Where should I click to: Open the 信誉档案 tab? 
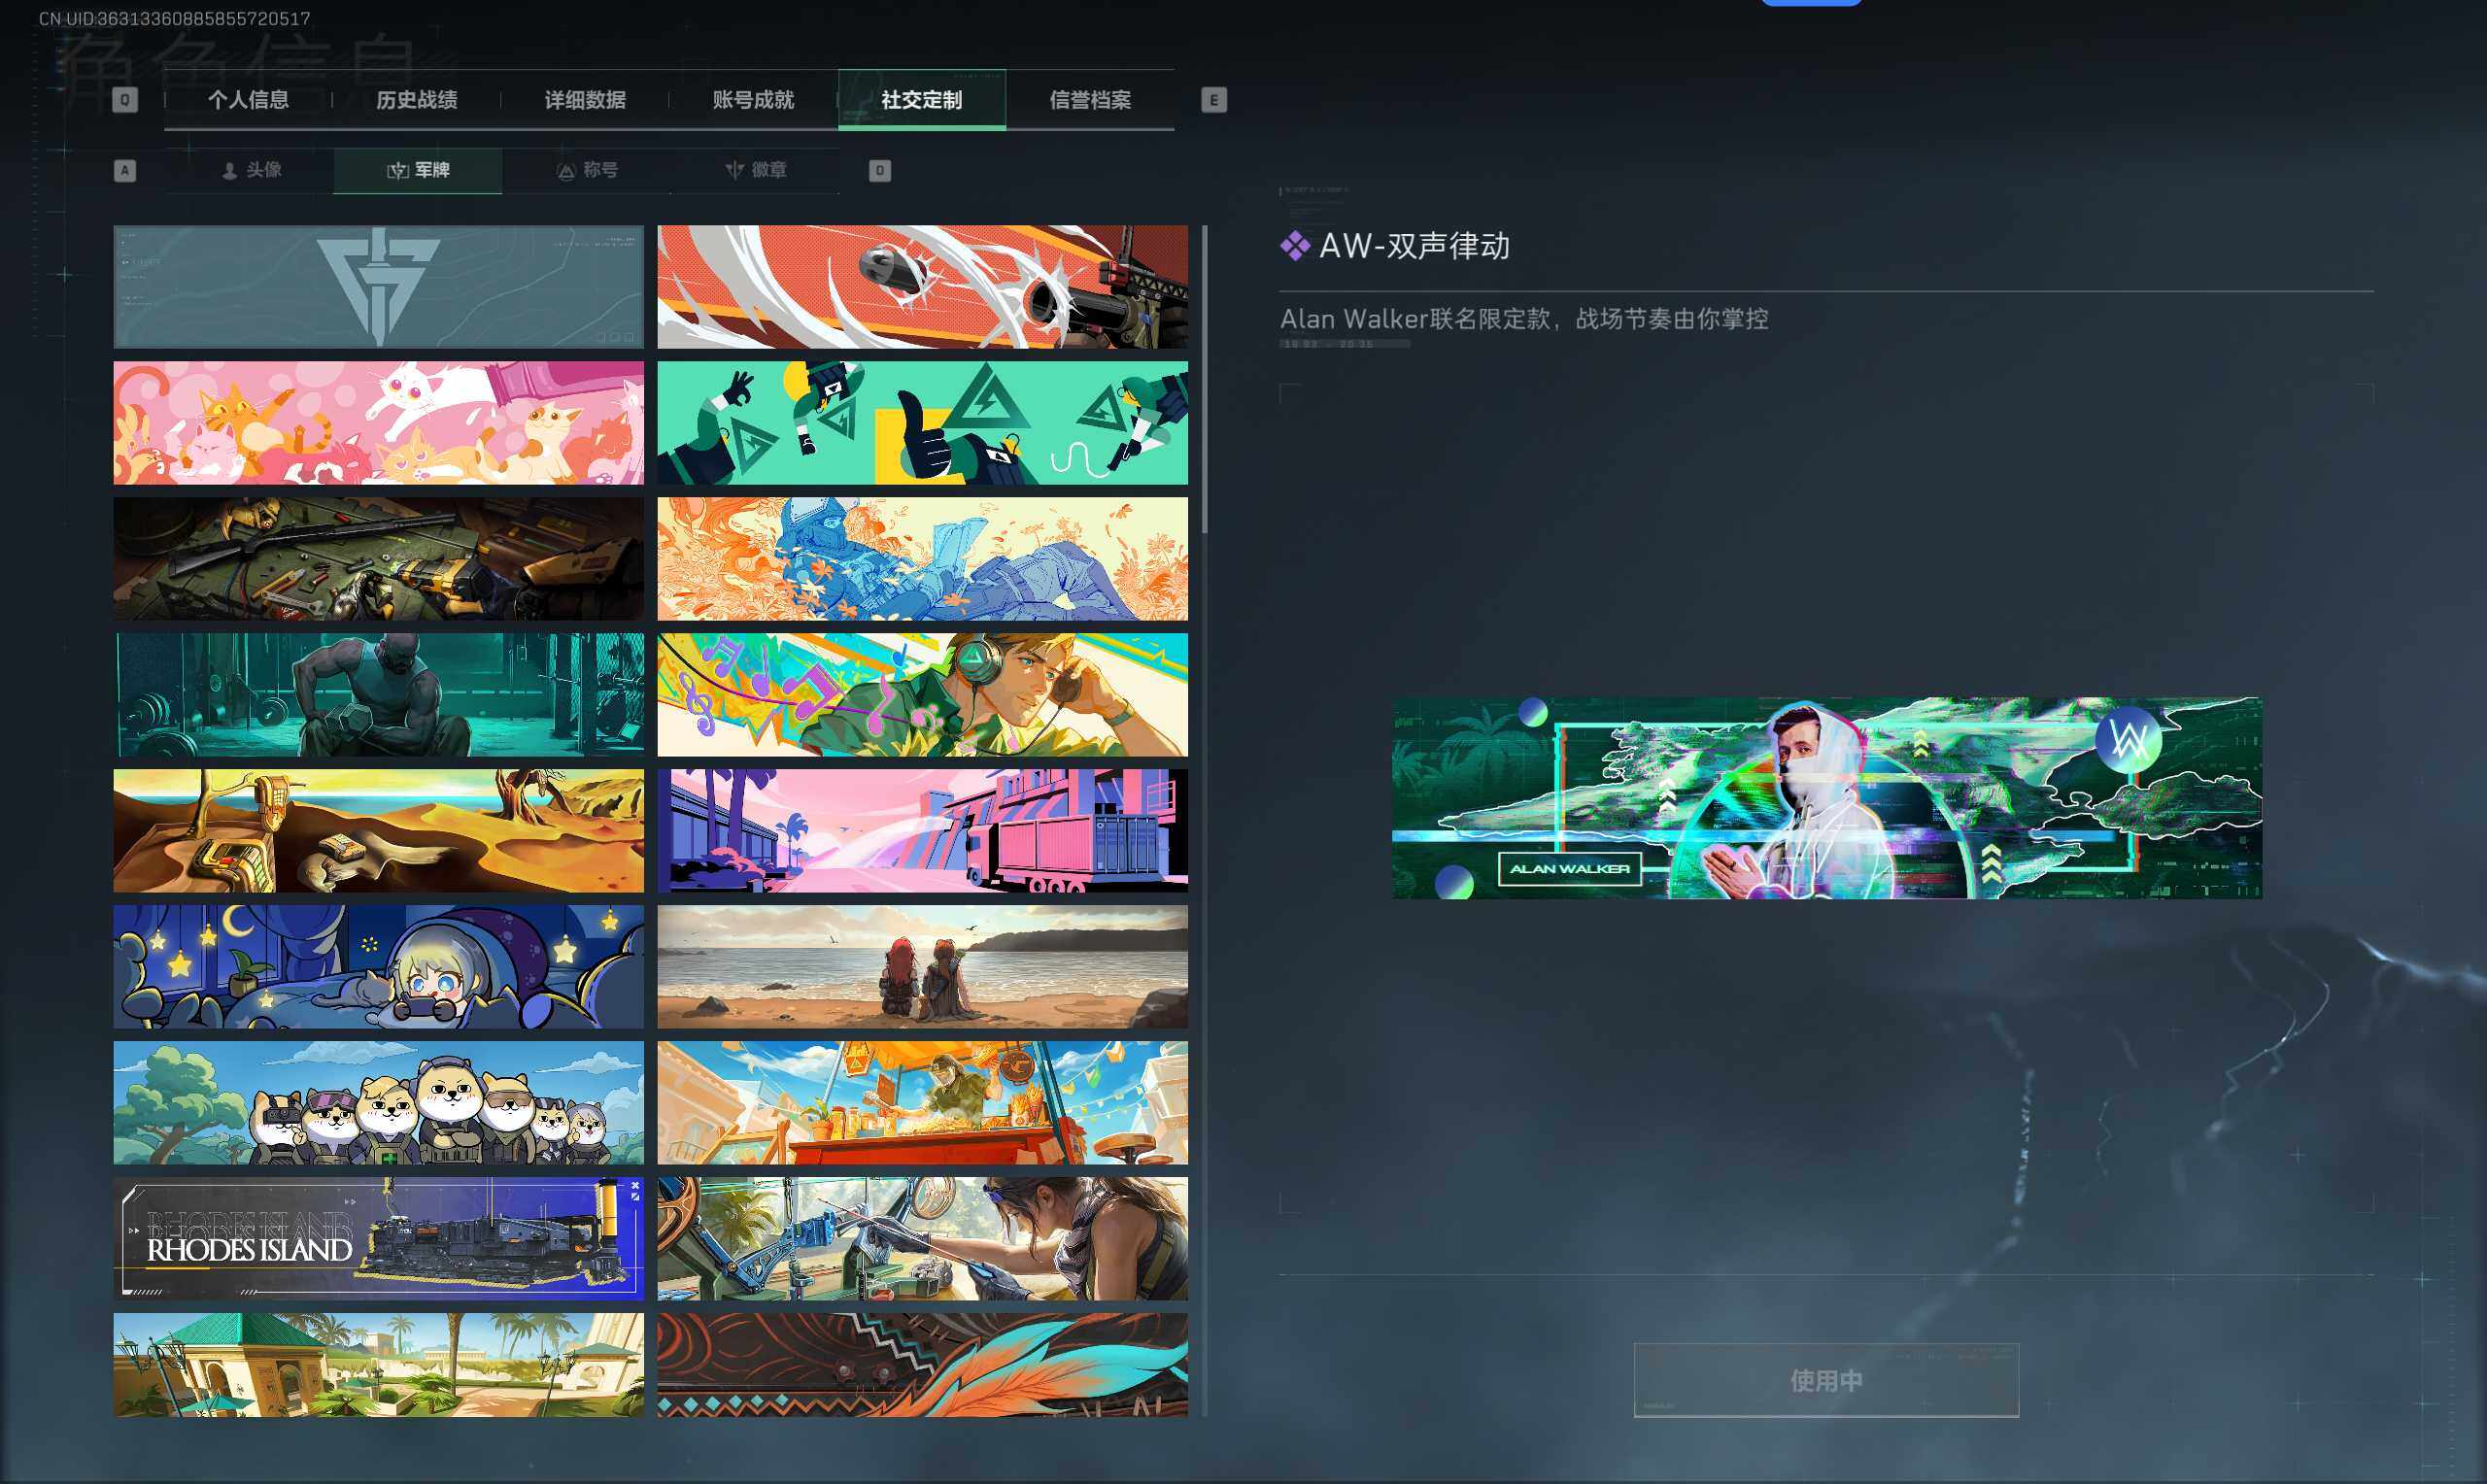(x=1090, y=100)
